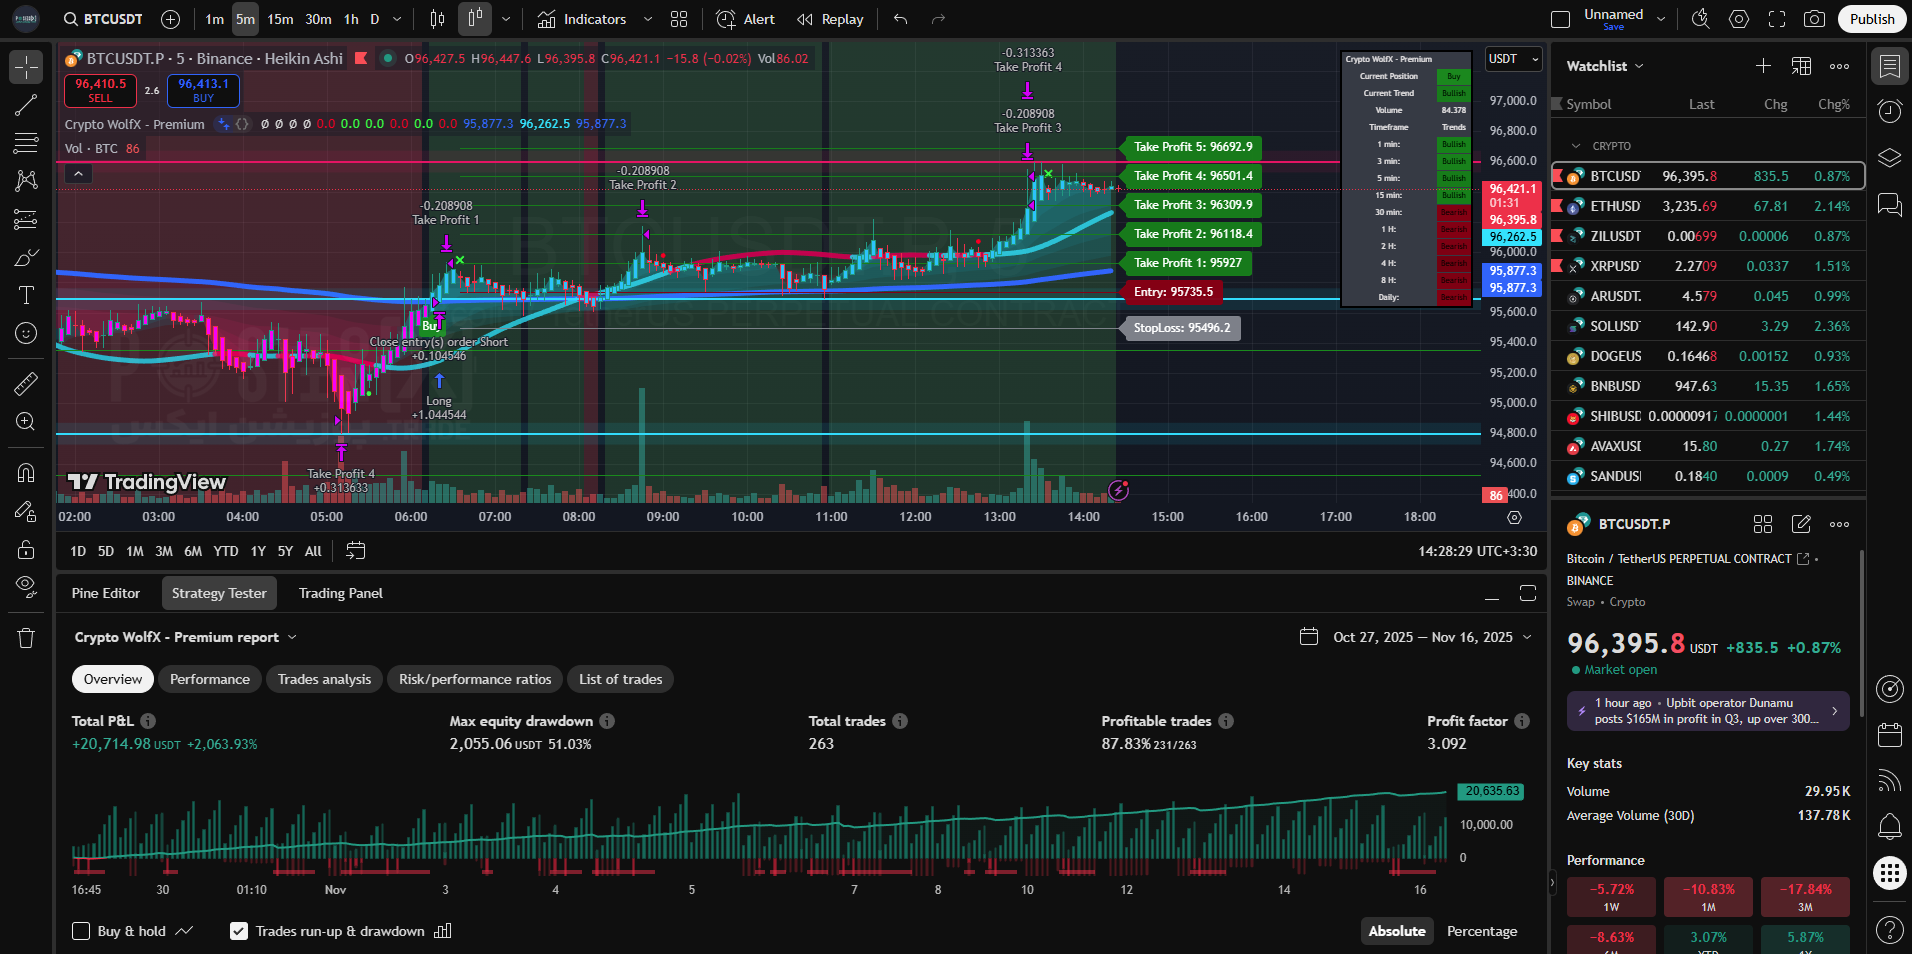The height and width of the screenshot is (954, 1912).
Task: Click the red SELL price button
Action: click(x=101, y=90)
